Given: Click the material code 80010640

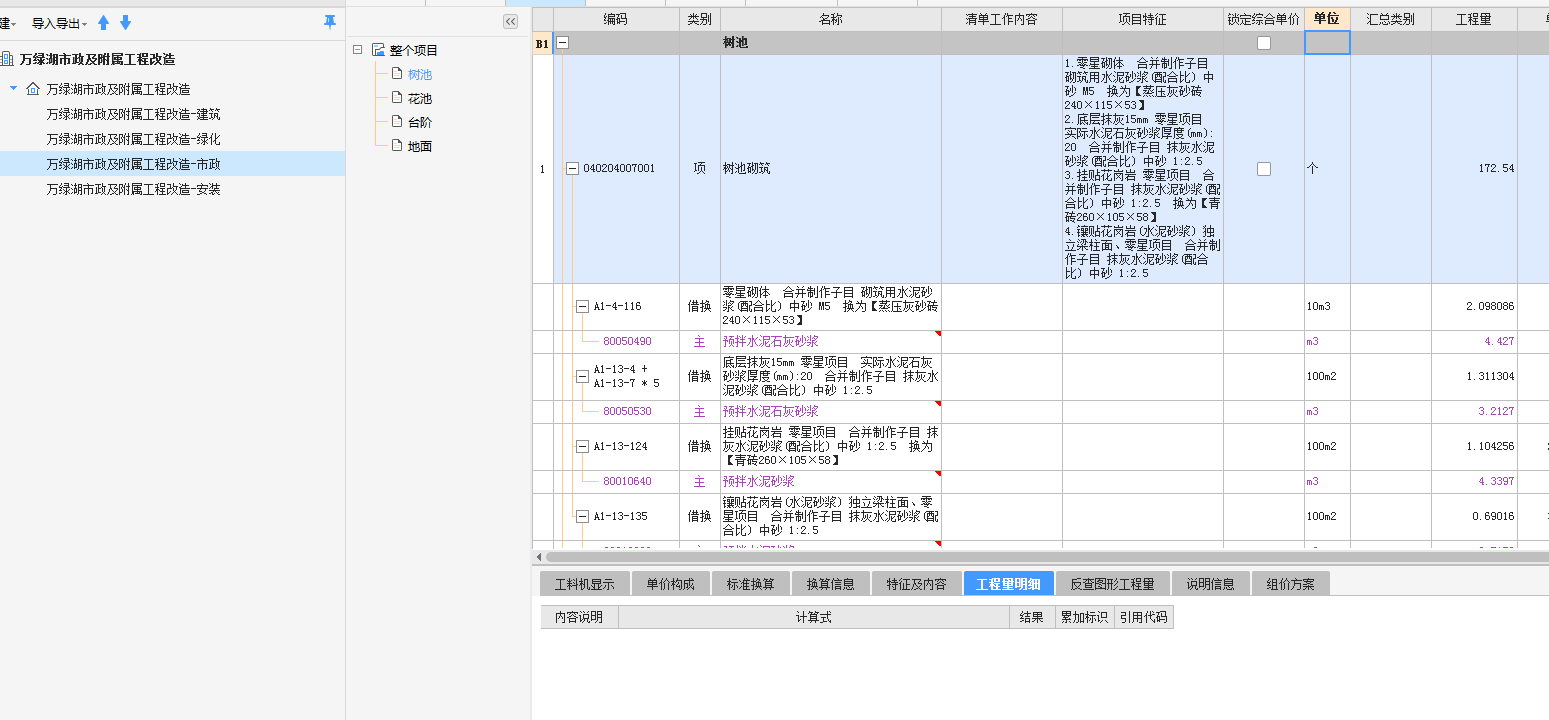Looking at the screenshot, I should point(627,482).
